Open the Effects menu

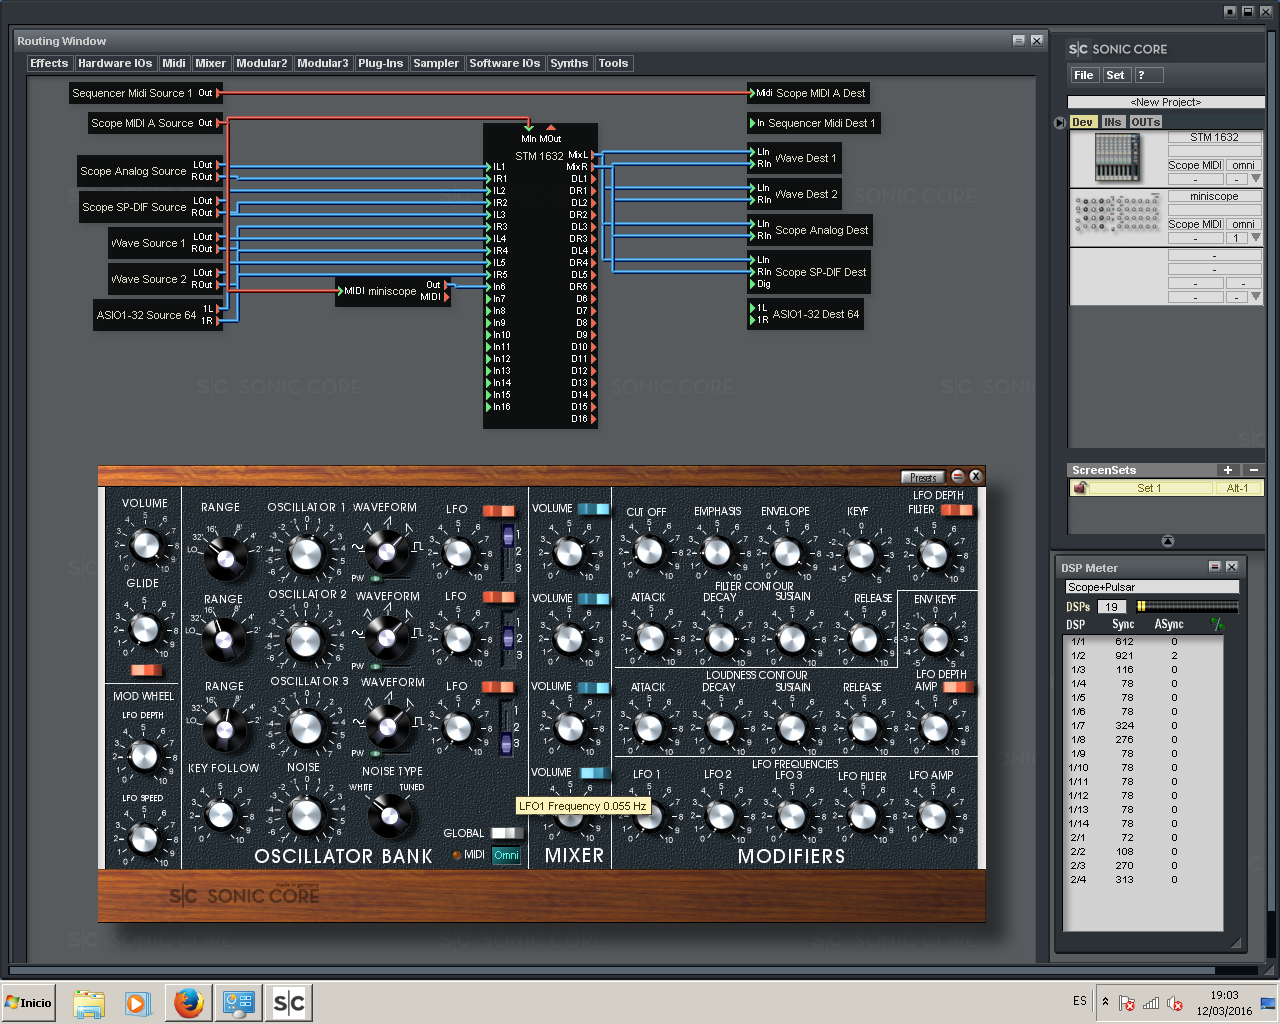point(49,63)
